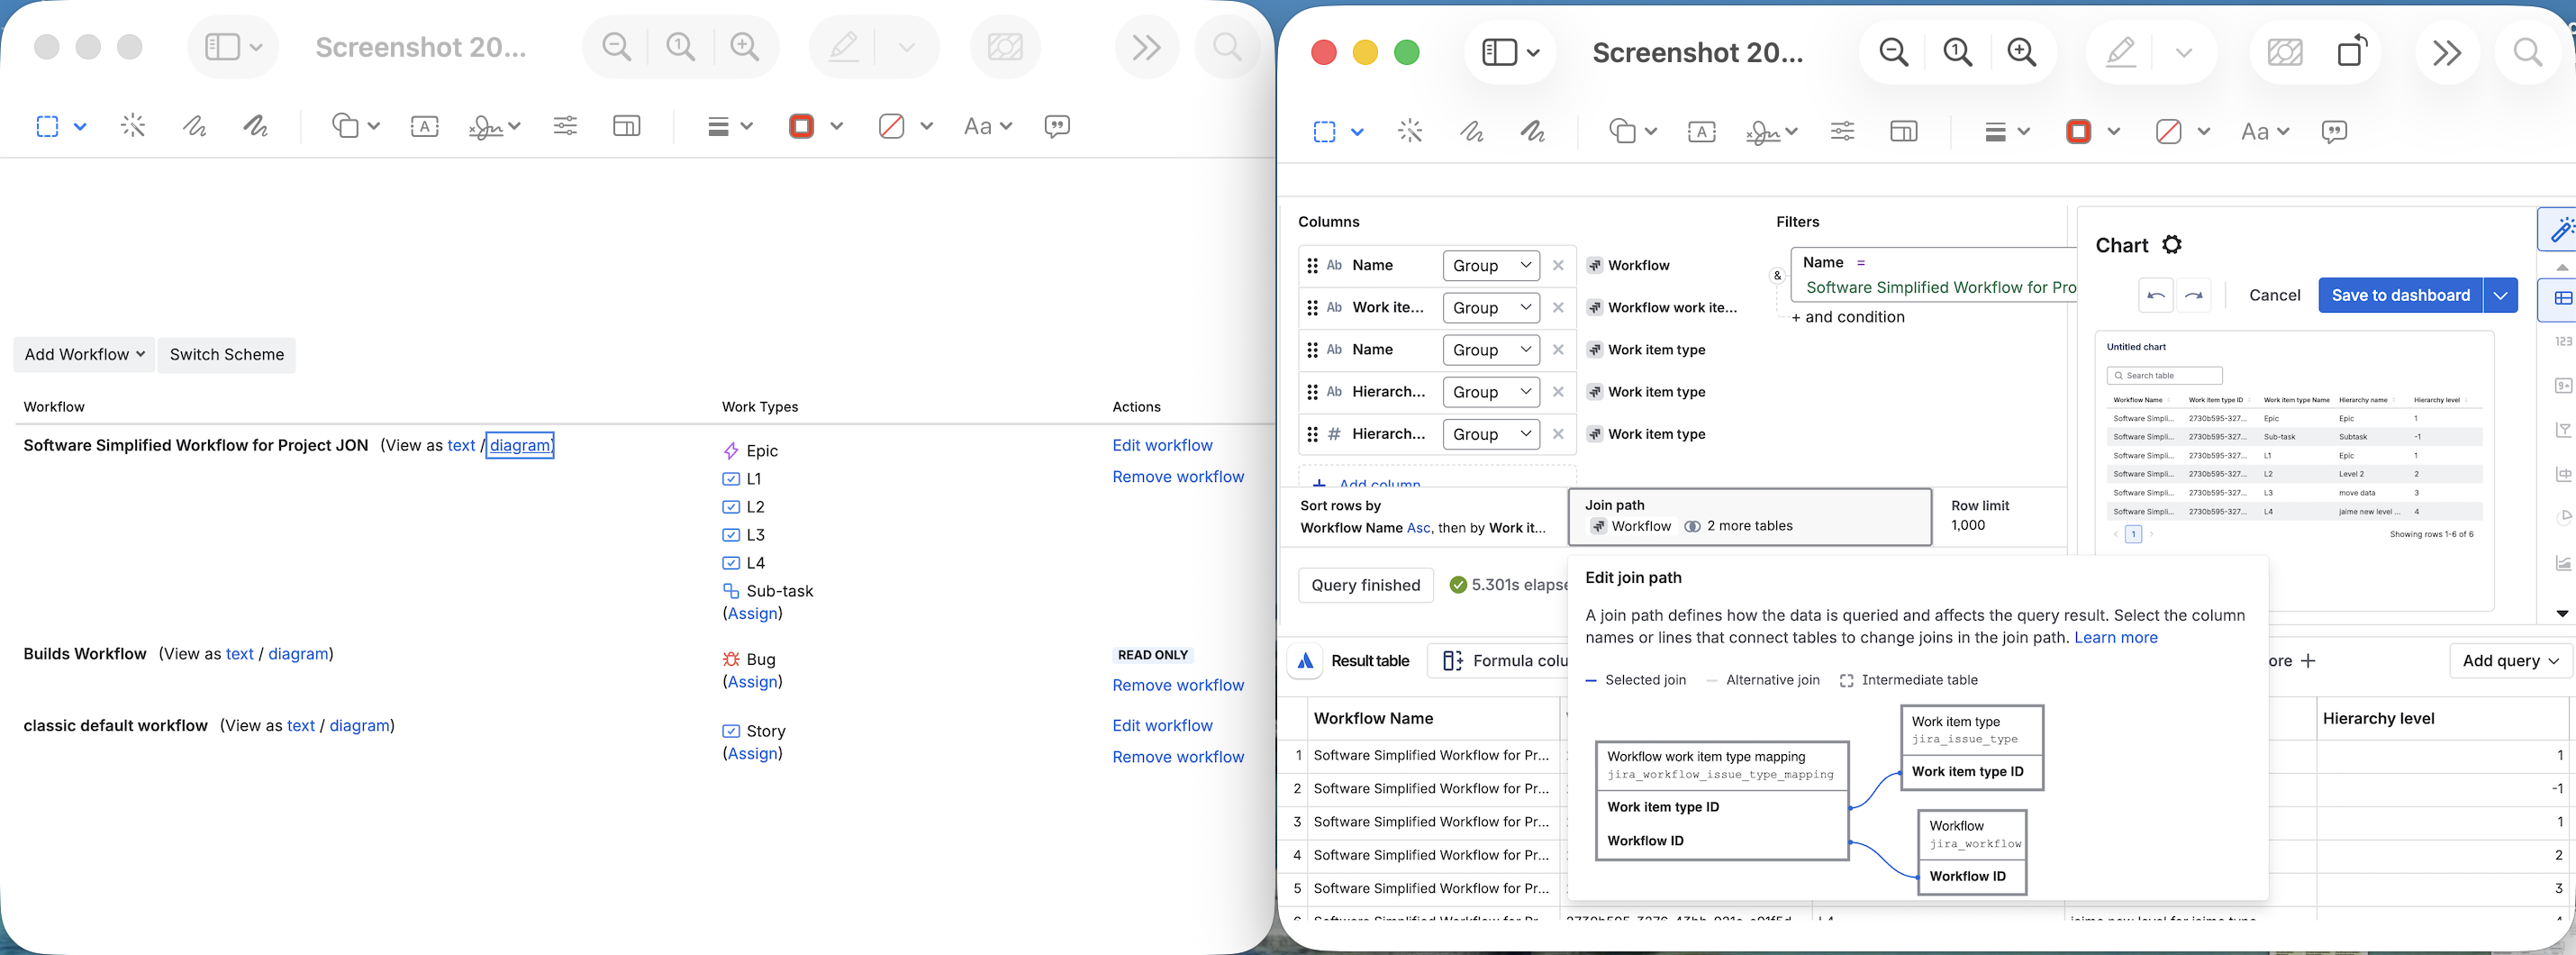2576x955 pixels.
Task: Open the sidebar view dropdown in right window
Action: (1509, 52)
